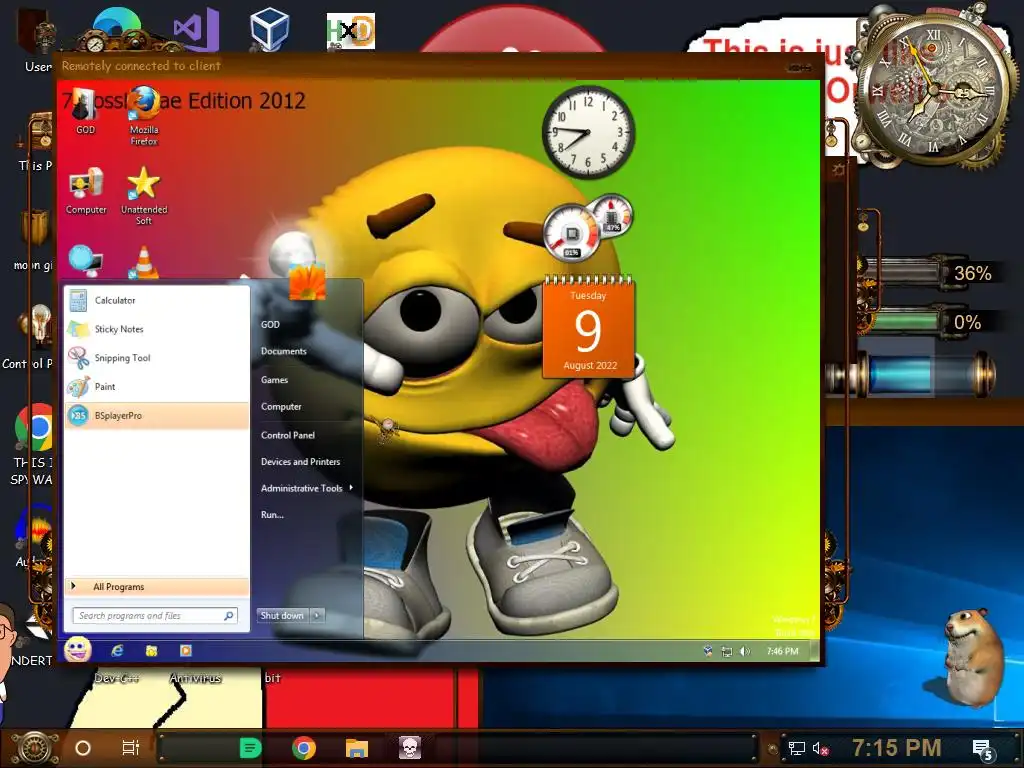Viewport: 1024px width, 768px height.
Task: Open the VLC traffic cone desktop icon
Action: (x=144, y=263)
